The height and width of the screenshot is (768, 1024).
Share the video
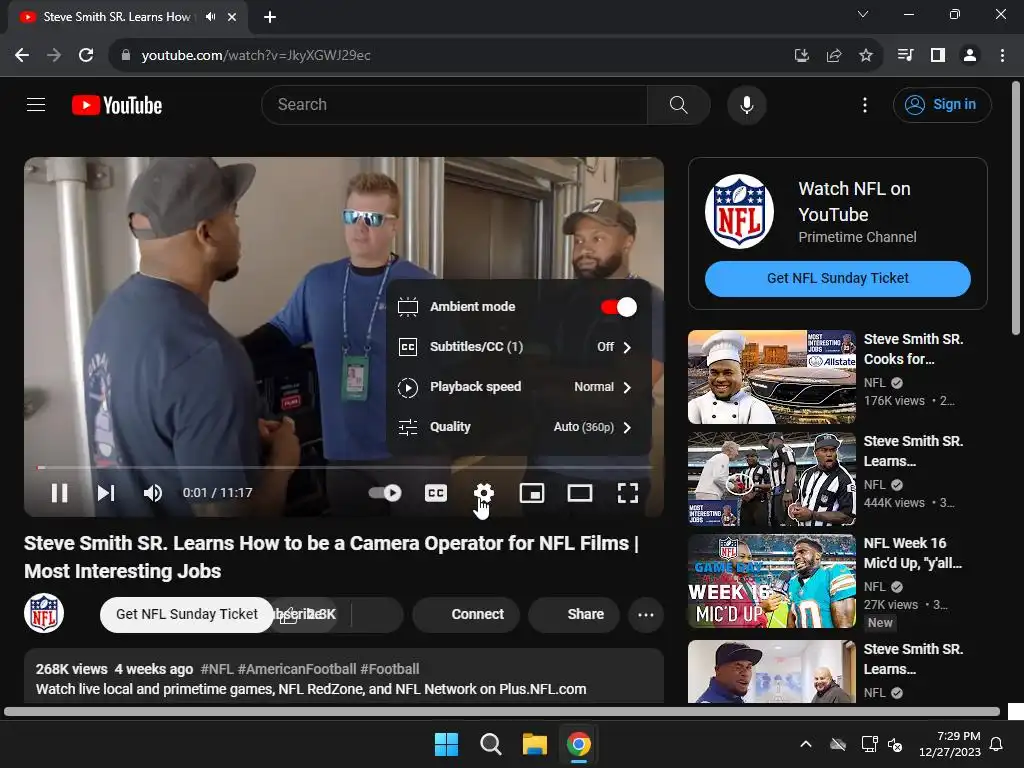[x=574, y=615]
